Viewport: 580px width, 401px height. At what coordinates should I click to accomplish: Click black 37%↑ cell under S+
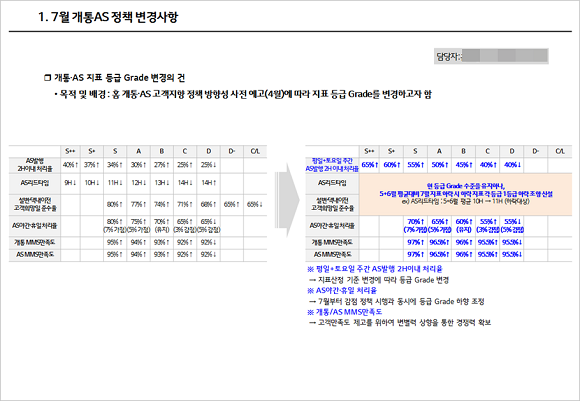[92, 165]
